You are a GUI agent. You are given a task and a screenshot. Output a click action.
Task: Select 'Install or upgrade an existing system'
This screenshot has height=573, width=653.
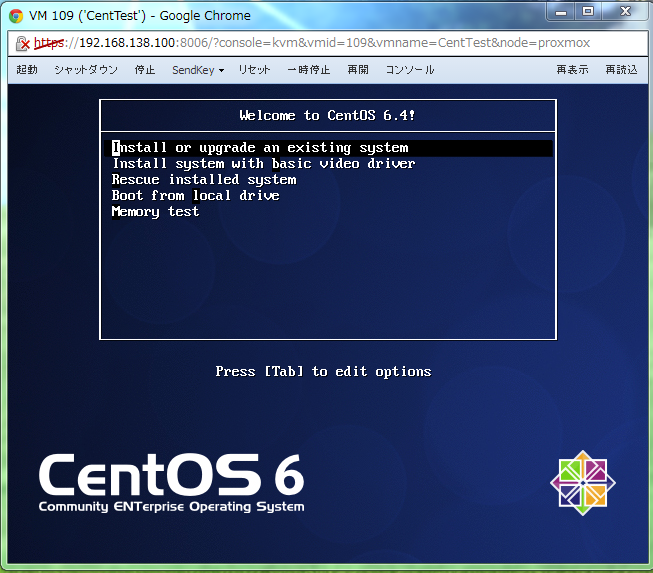(328, 148)
